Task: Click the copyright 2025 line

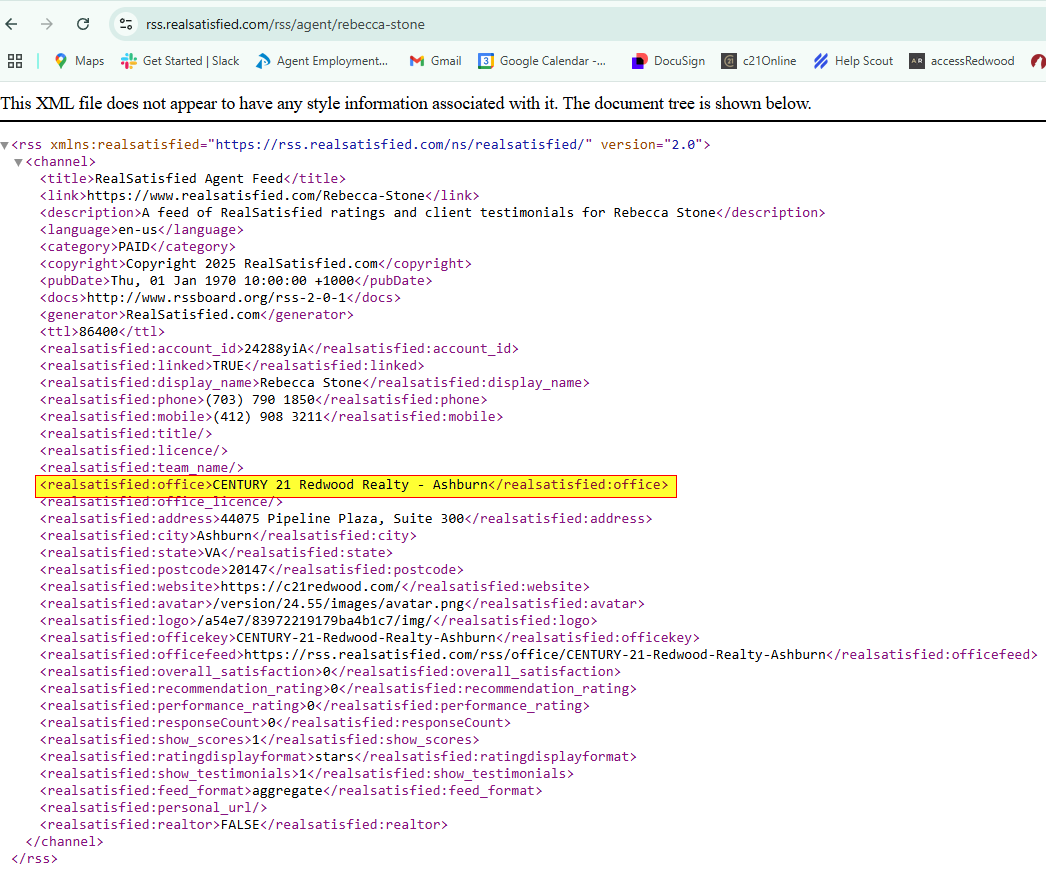Action: [x=255, y=264]
